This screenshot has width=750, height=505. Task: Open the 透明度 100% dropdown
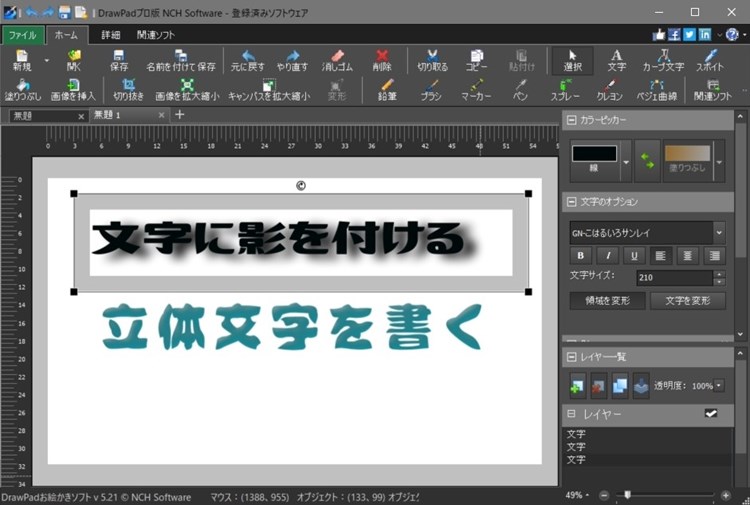click(719, 385)
